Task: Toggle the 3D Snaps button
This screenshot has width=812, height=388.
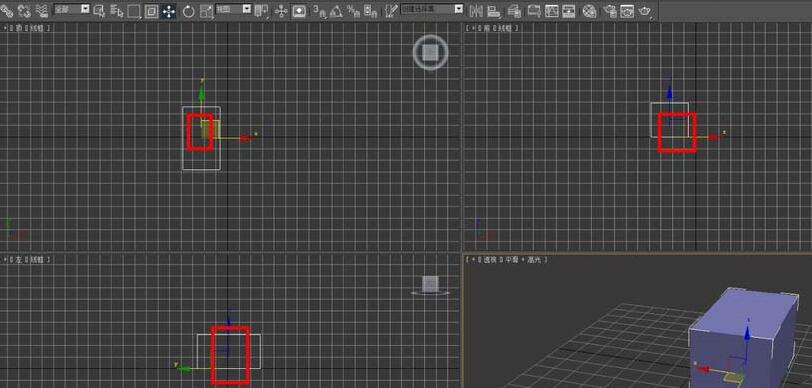Action: 319,11
